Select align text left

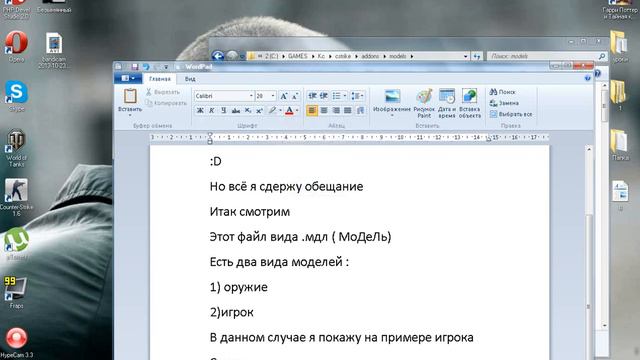tap(312, 110)
